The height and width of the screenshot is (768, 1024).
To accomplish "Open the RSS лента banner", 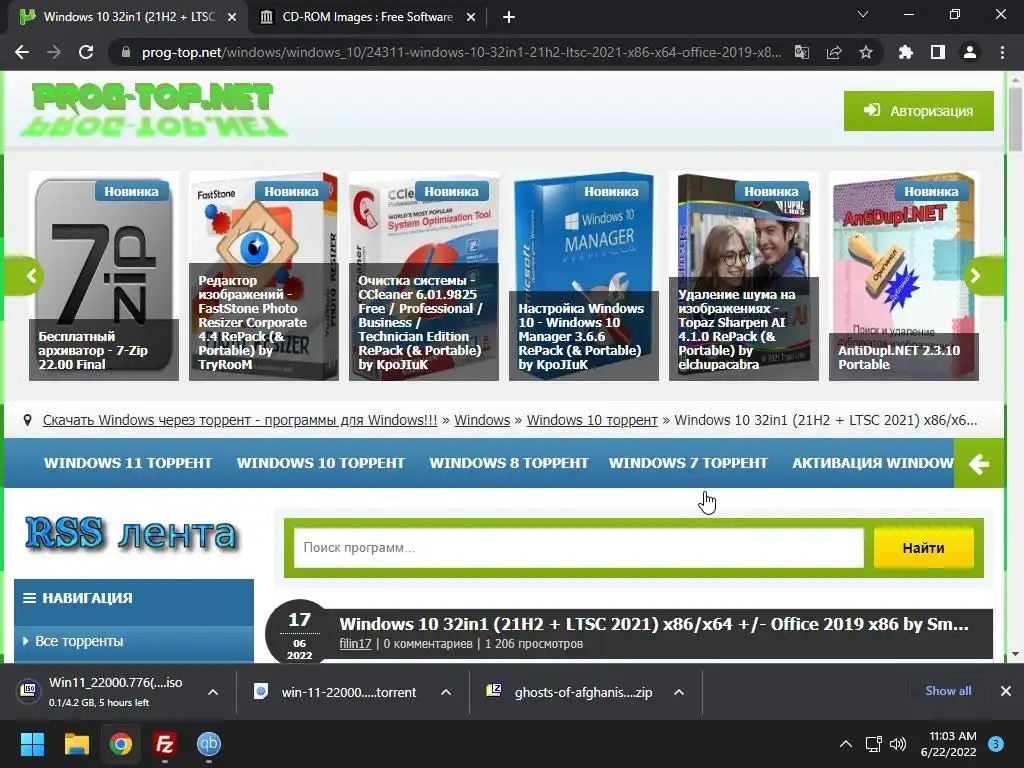I will tap(131, 533).
